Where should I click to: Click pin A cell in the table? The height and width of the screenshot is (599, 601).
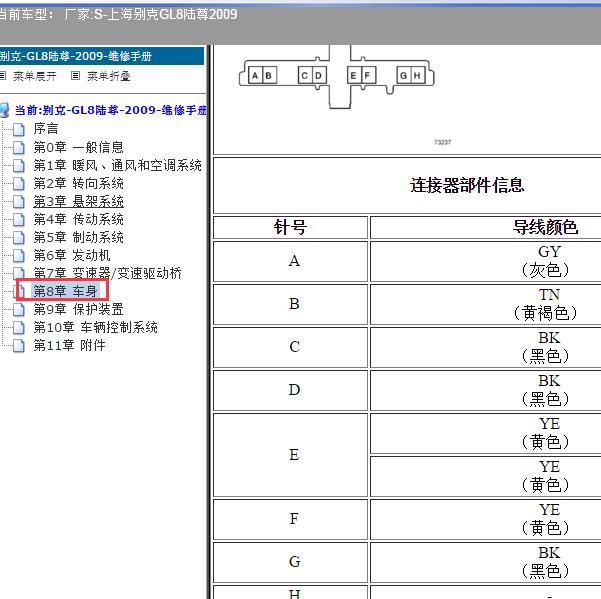coord(290,261)
